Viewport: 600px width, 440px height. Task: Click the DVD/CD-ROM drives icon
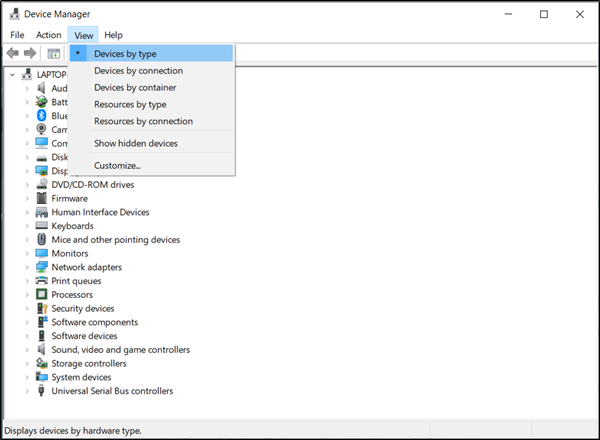41,184
